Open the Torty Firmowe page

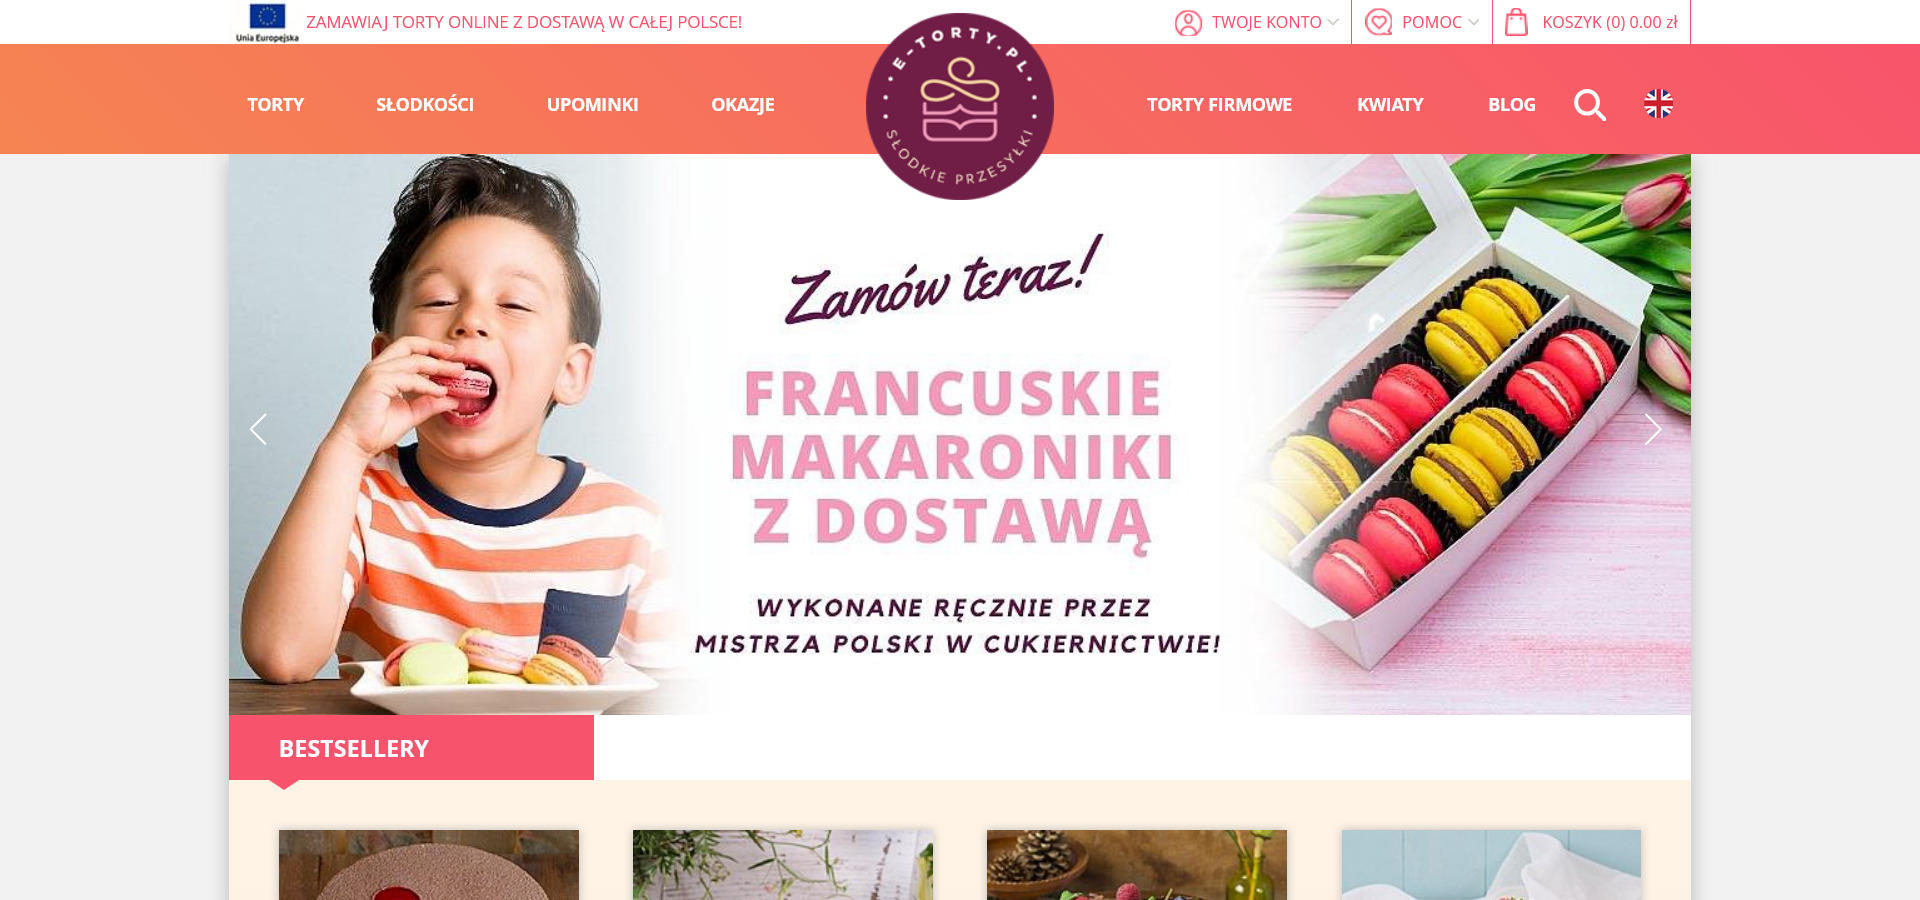point(1219,105)
